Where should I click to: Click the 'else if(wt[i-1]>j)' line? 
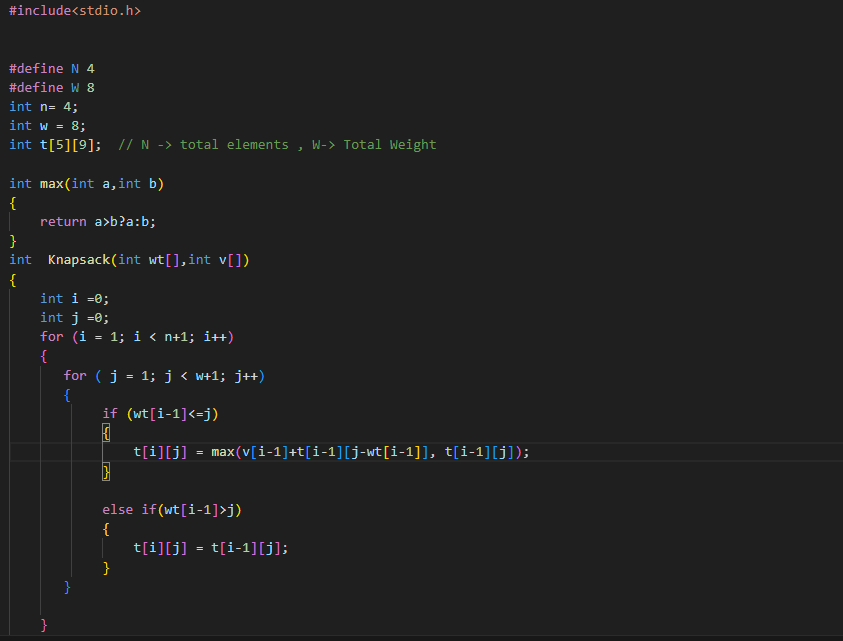[172, 510]
